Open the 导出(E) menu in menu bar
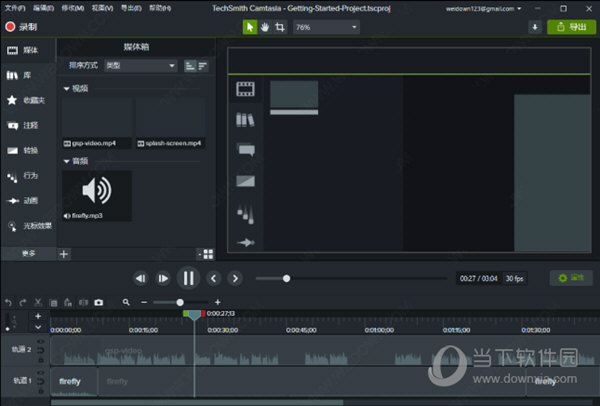The height and width of the screenshot is (406, 600). coord(131,8)
